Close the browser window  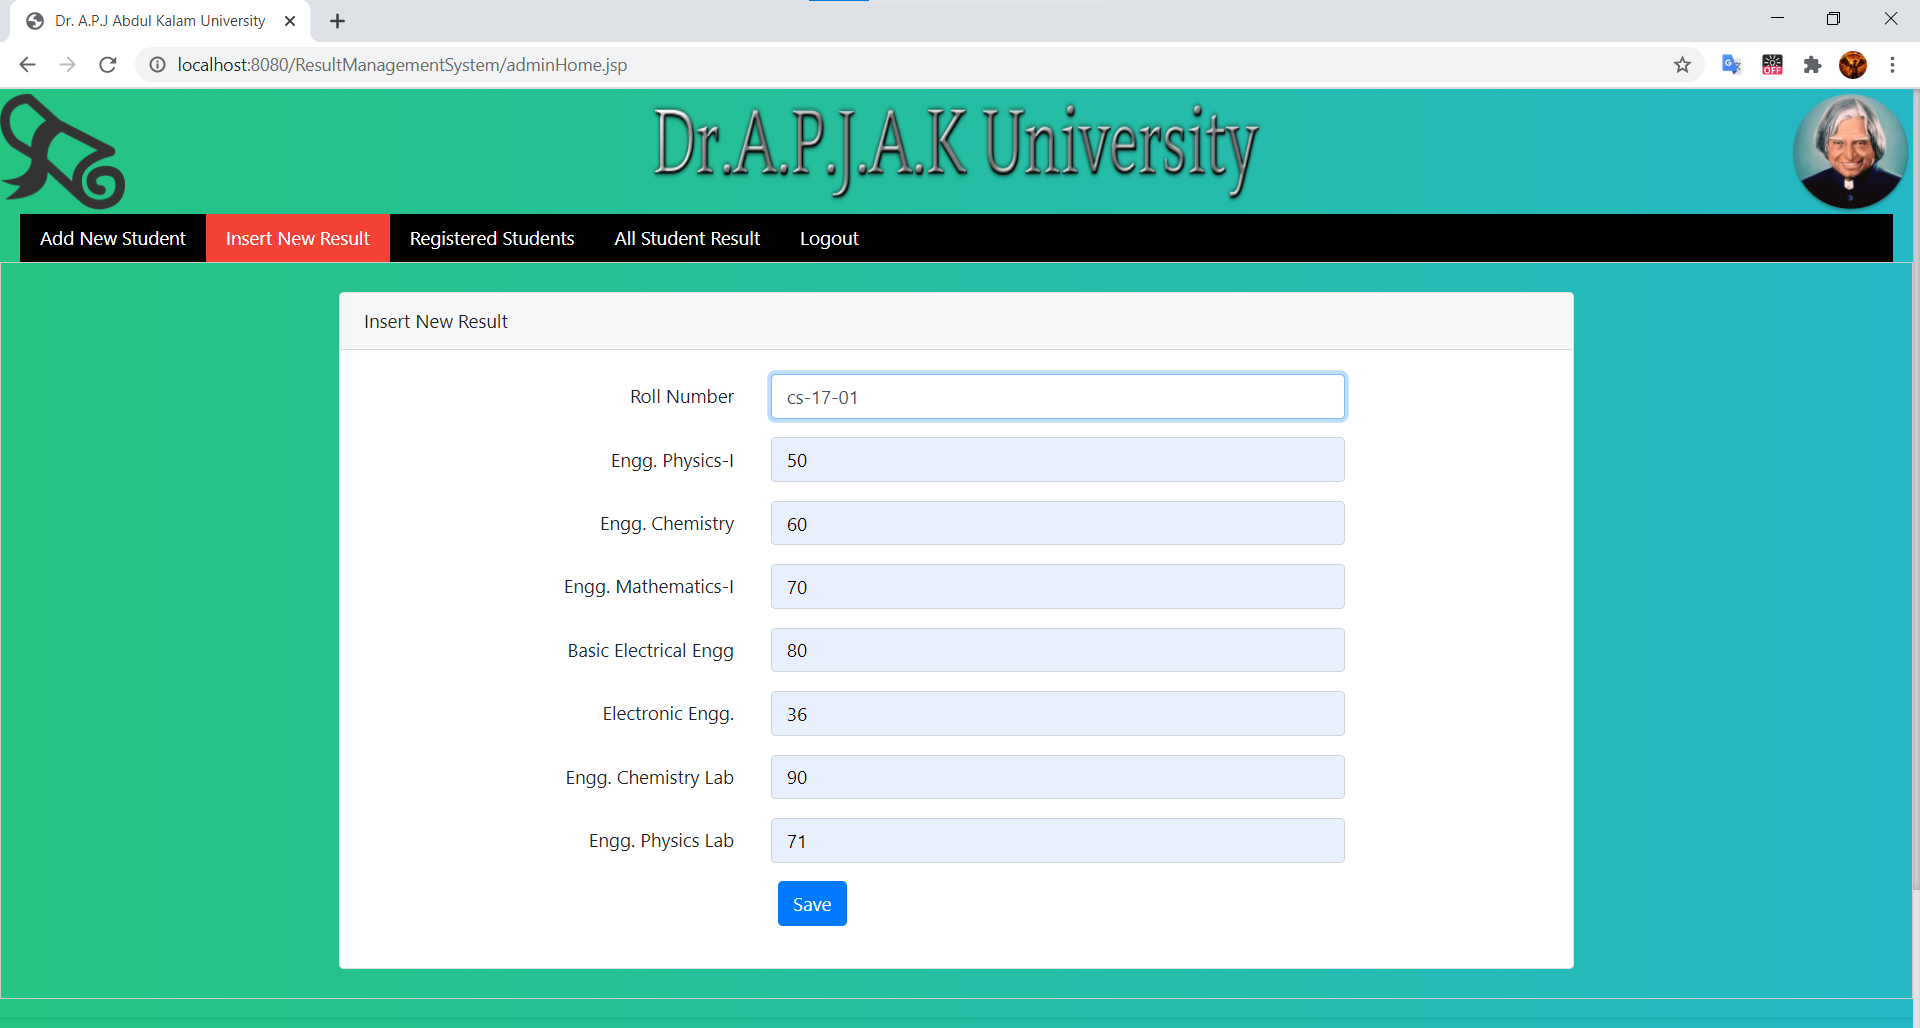1890,19
